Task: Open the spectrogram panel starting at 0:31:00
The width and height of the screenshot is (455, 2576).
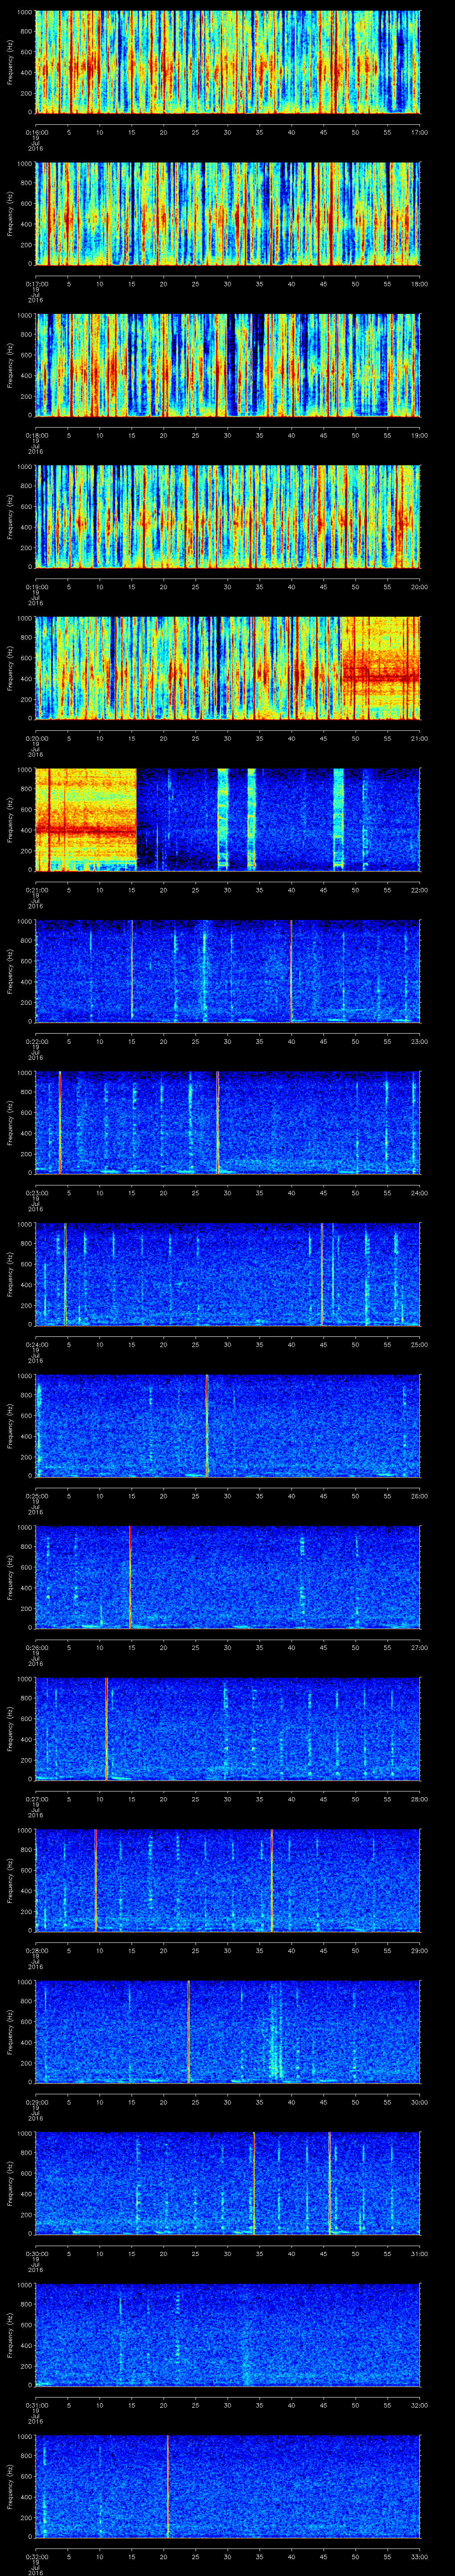Action: pyautogui.click(x=228, y=2334)
